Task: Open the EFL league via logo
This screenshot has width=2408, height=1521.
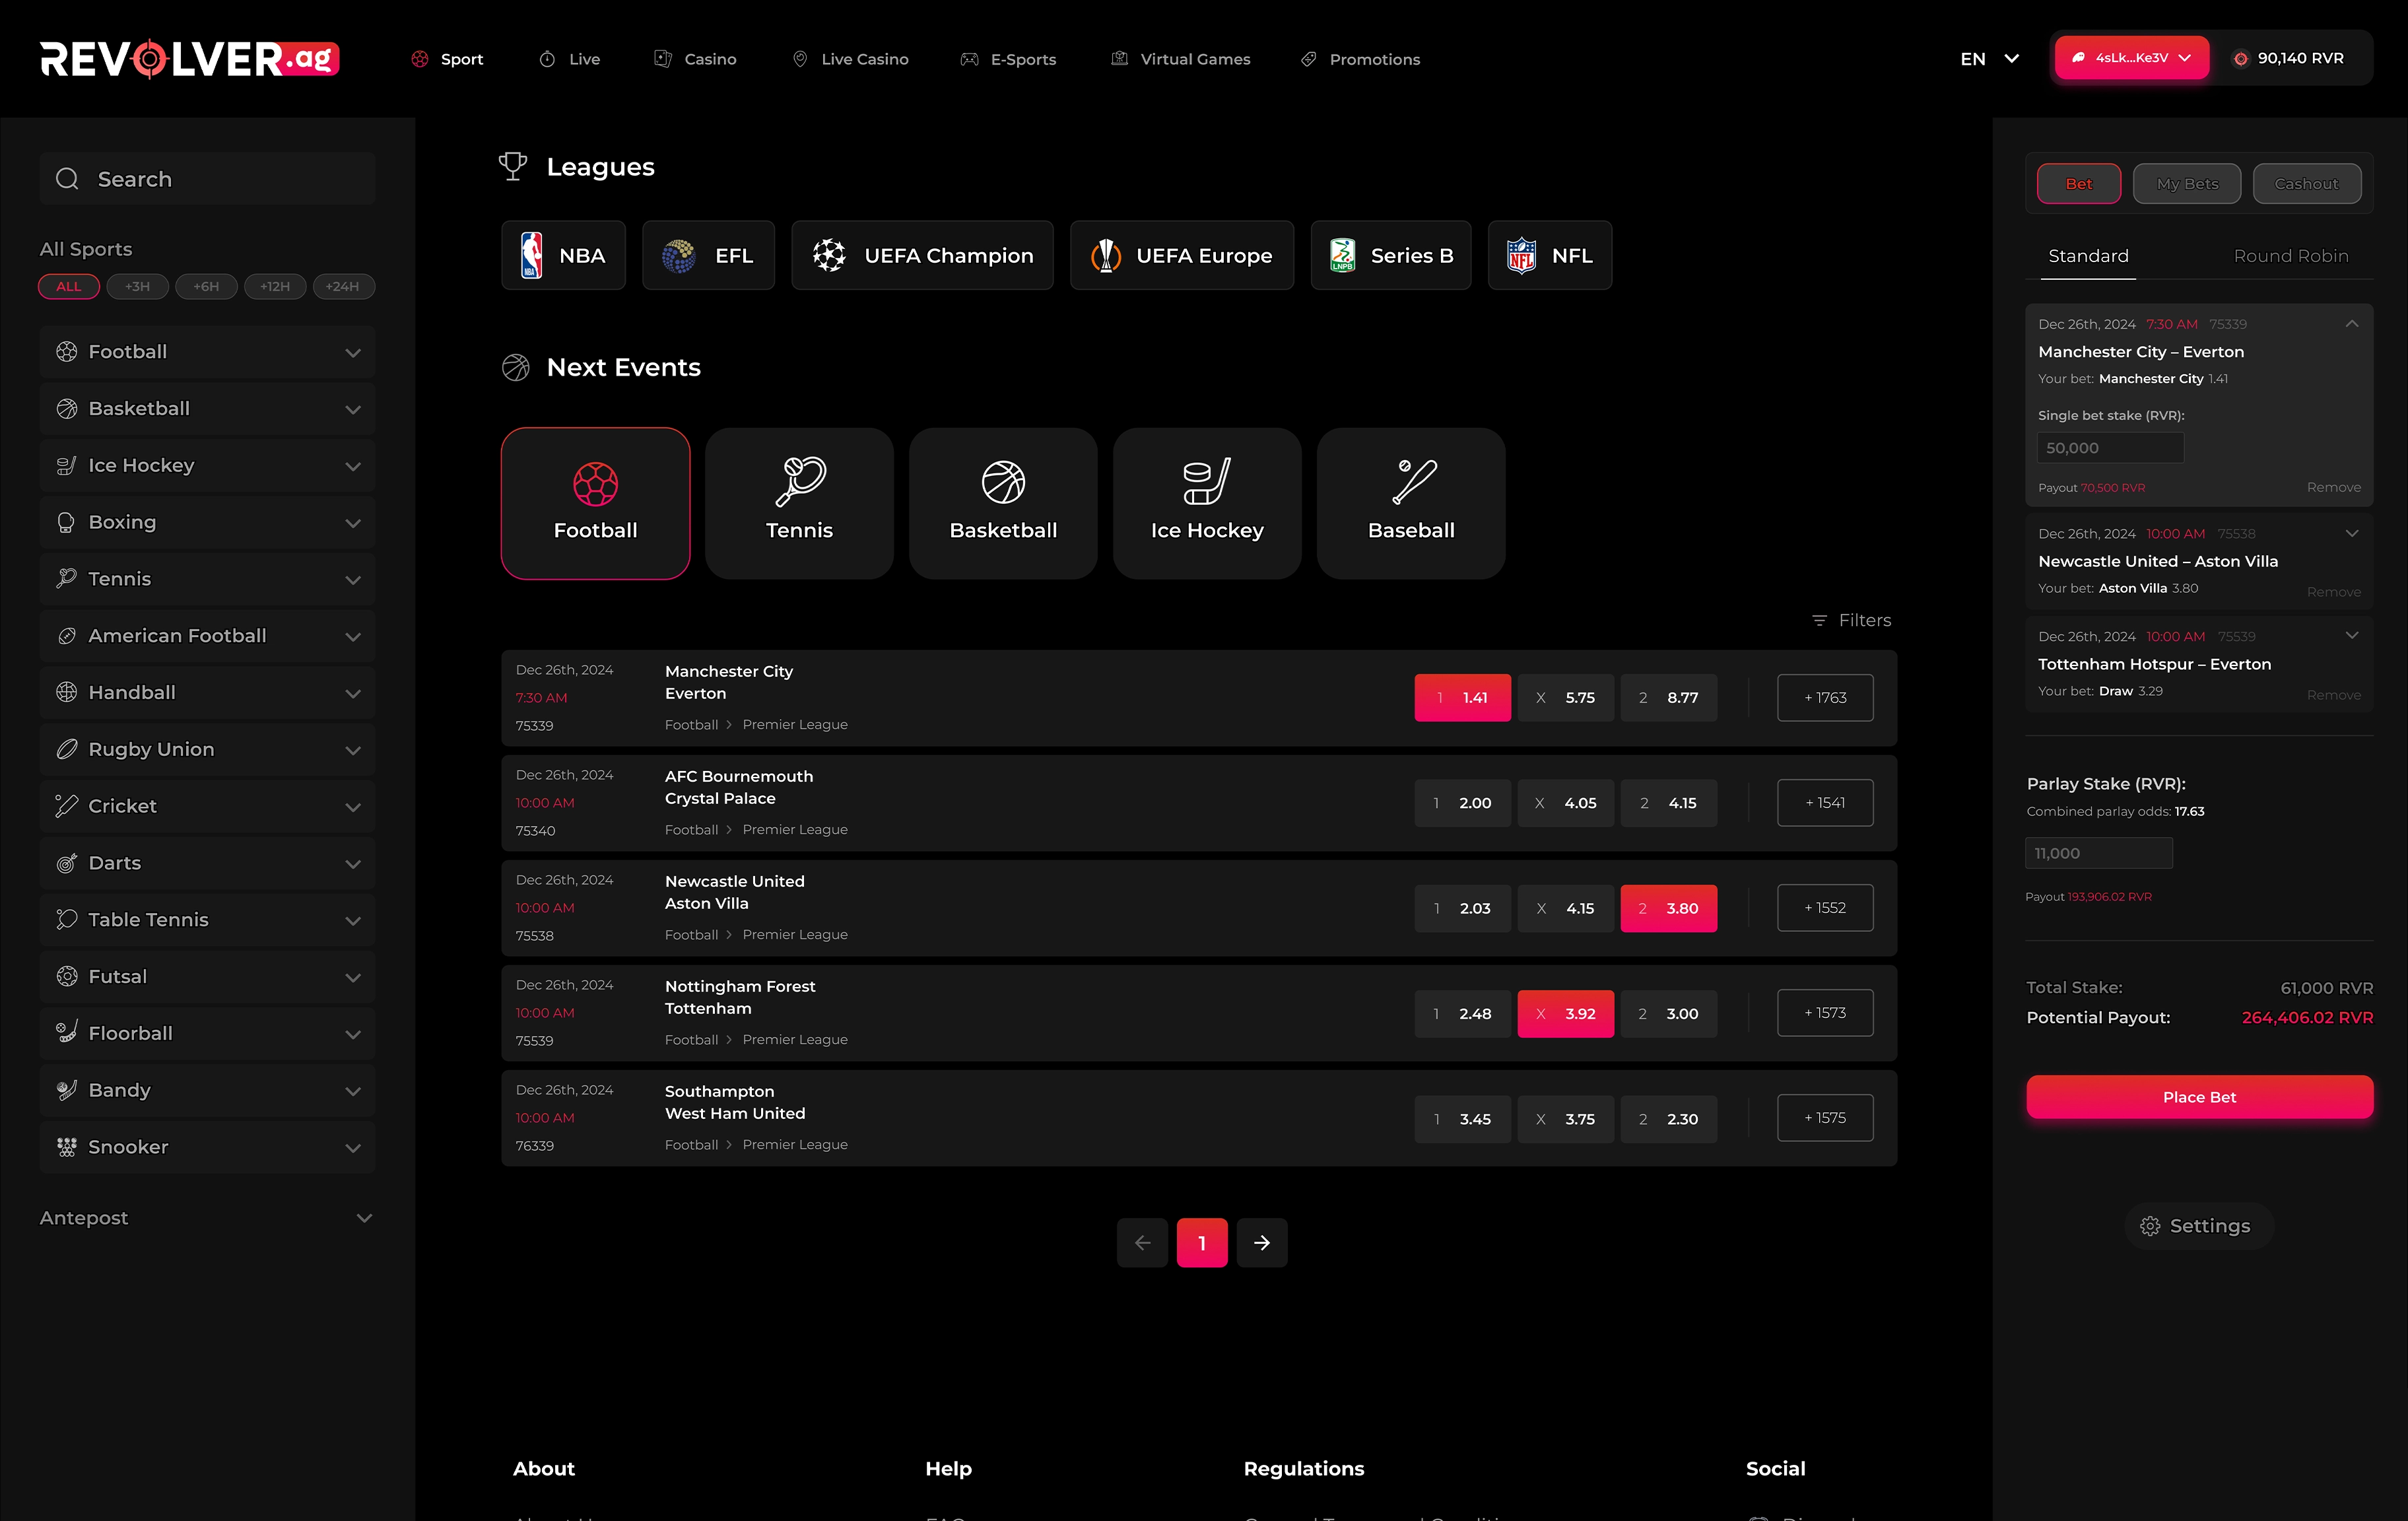Action: click(679, 256)
